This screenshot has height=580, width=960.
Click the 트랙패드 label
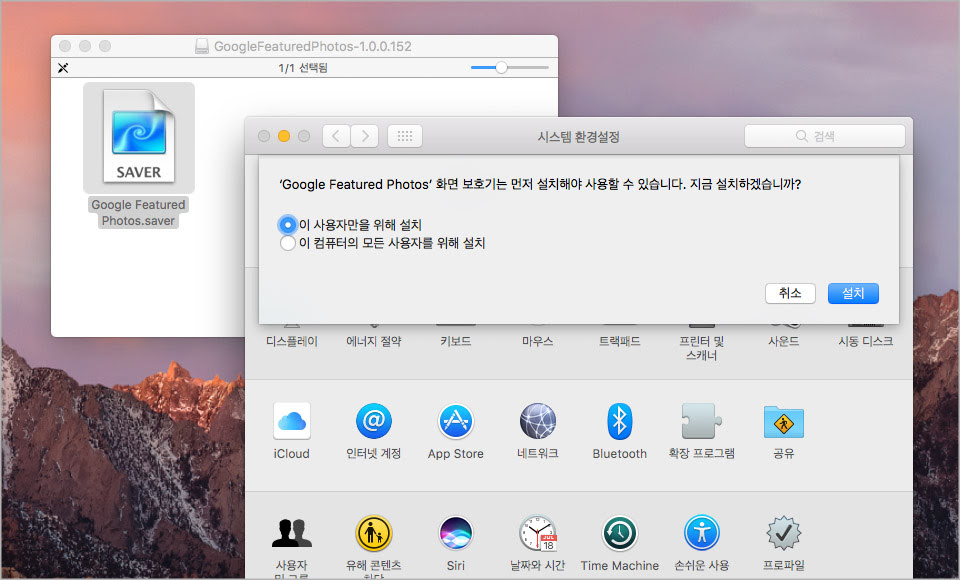click(620, 341)
